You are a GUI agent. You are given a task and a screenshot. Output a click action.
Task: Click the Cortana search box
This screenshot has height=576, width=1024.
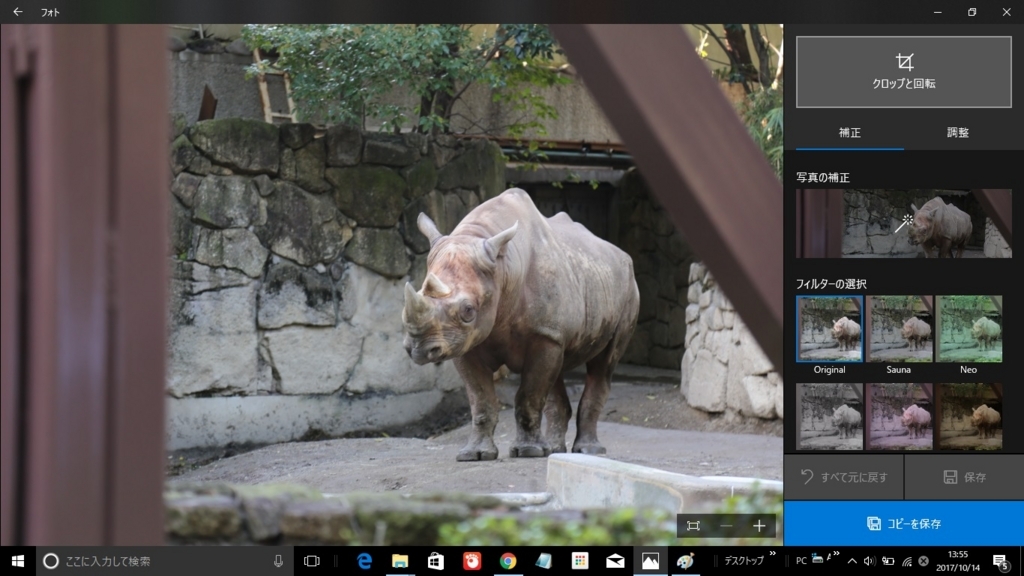click(163, 561)
